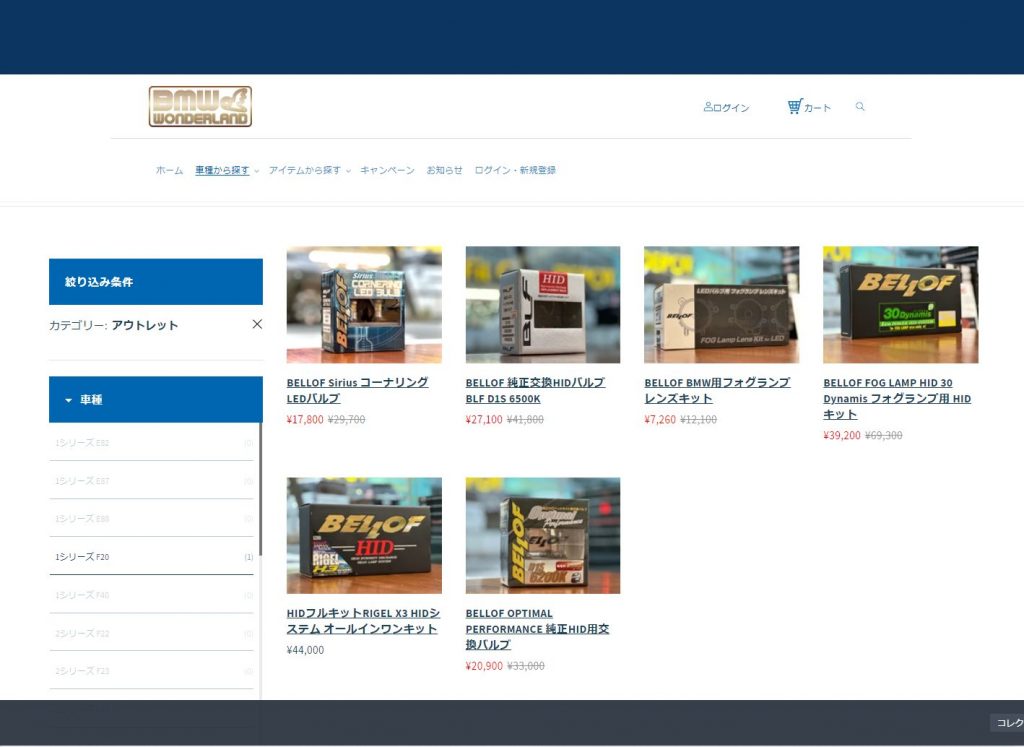Select the 1シリーズ E87 filter row
The height and width of the screenshot is (747, 1024).
coord(152,481)
